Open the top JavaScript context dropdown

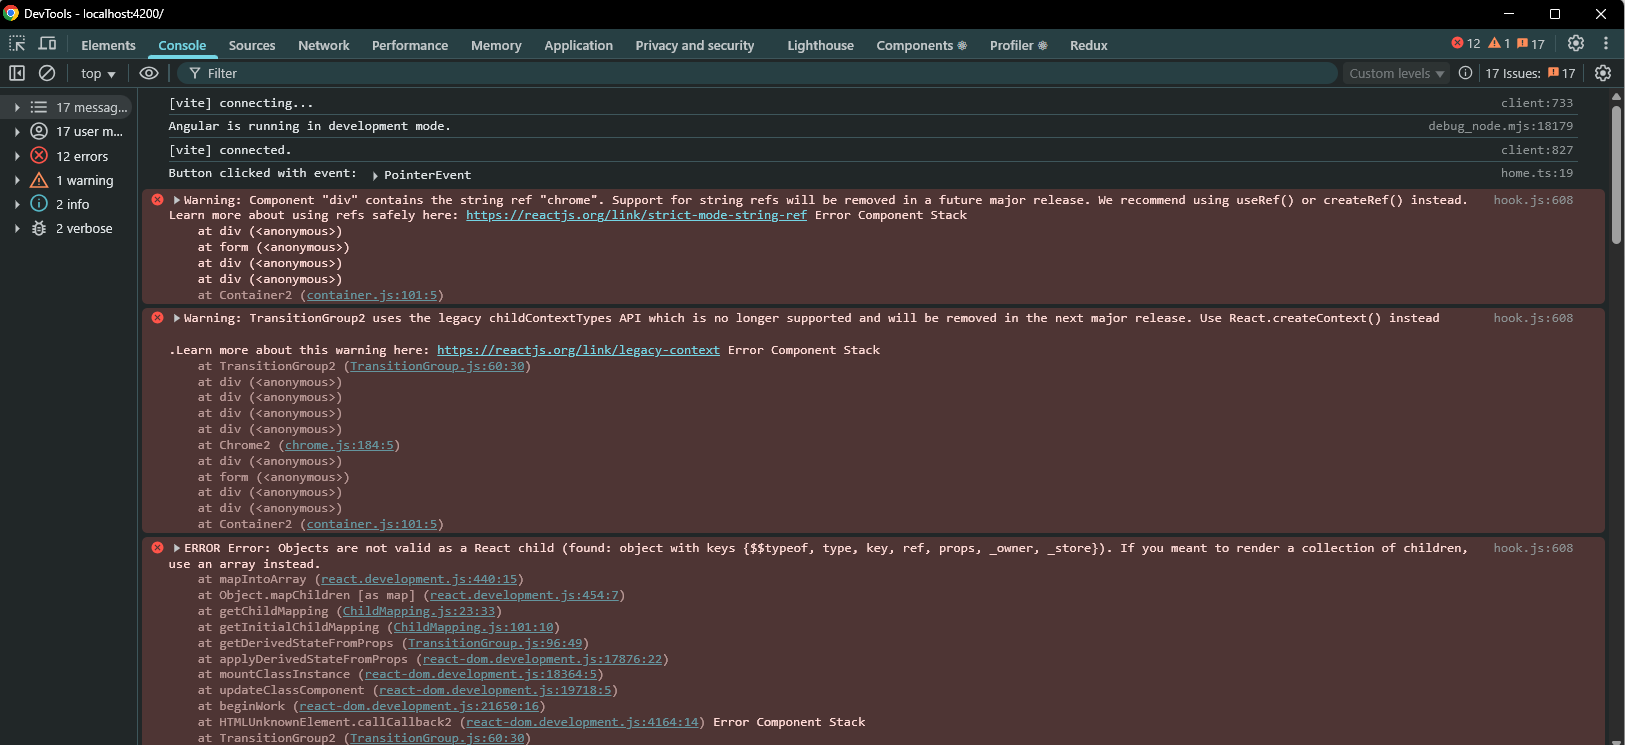[x=98, y=73]
